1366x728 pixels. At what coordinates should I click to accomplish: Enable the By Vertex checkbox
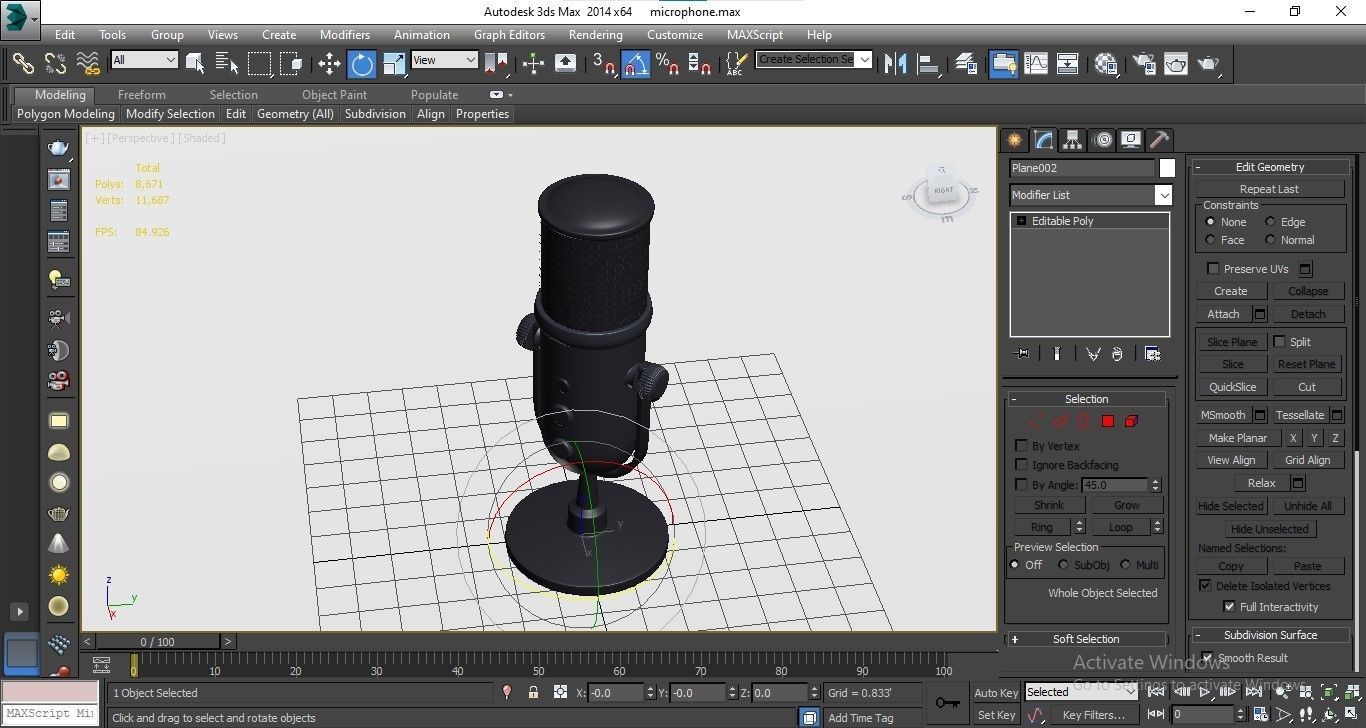click(1021, 446)
